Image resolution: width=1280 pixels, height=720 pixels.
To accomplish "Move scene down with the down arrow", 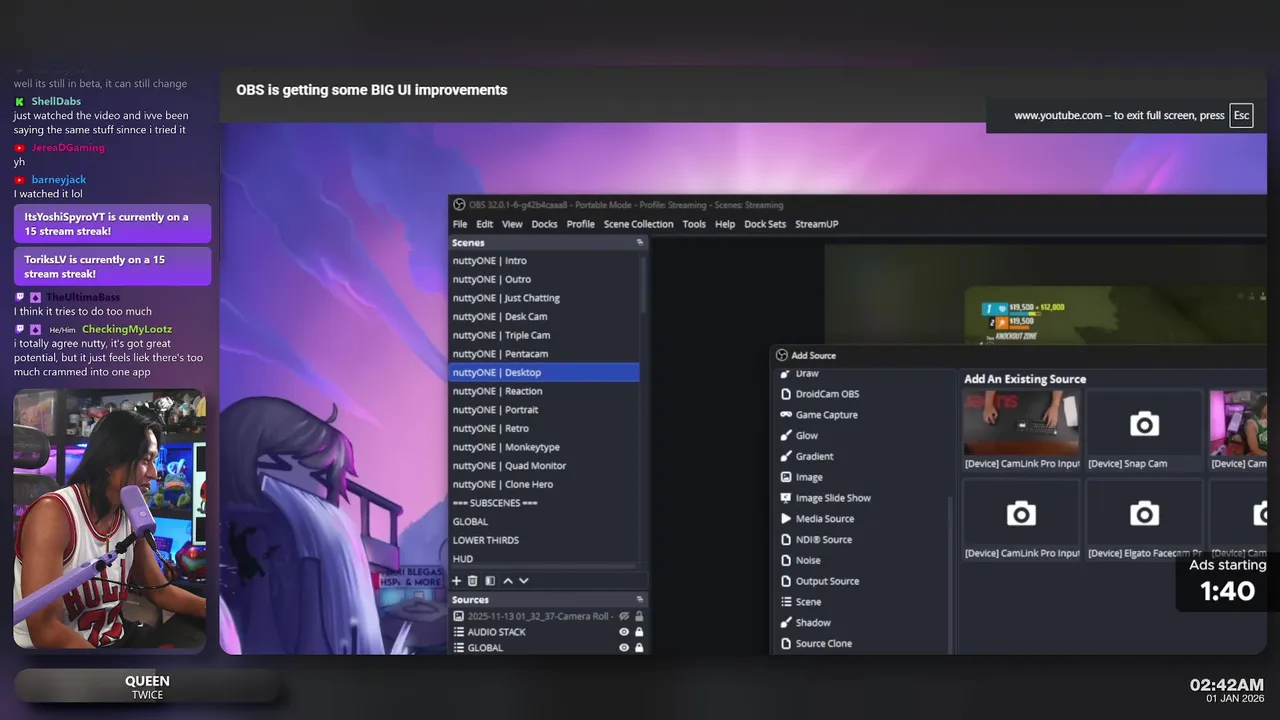I will [523, 581].
